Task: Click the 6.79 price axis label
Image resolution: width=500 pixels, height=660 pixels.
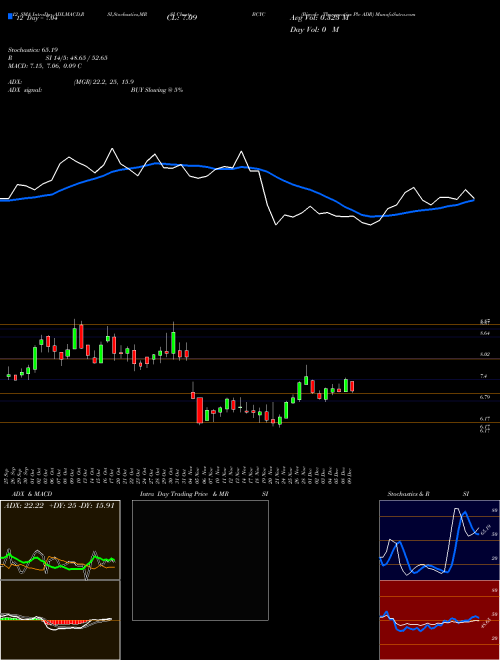Action: click(x=485, y=397)
